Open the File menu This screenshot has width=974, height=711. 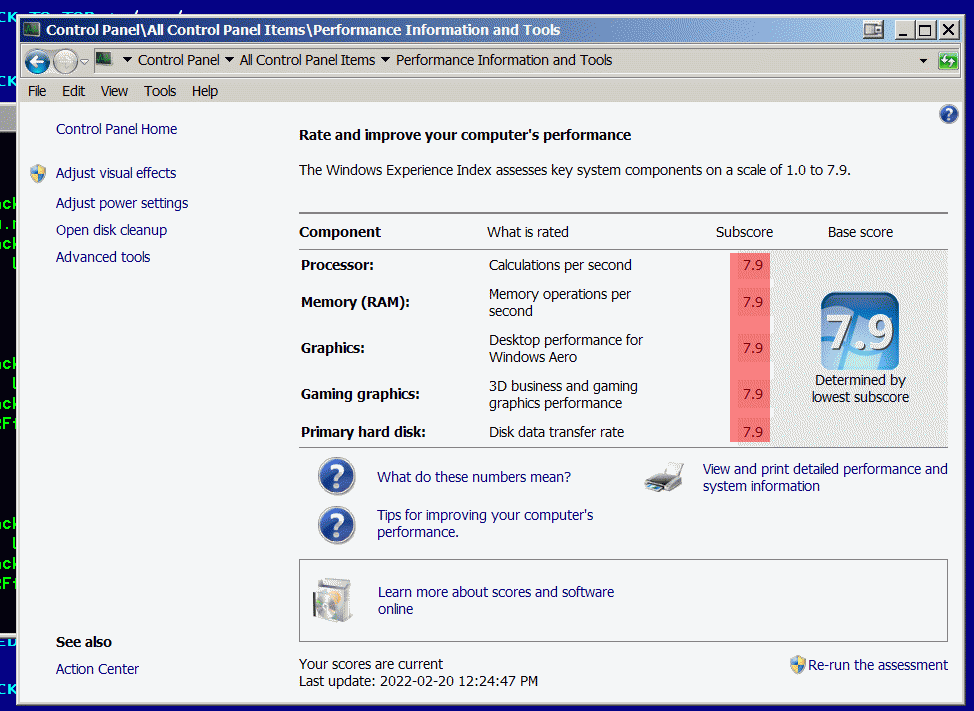coord(37,91)
